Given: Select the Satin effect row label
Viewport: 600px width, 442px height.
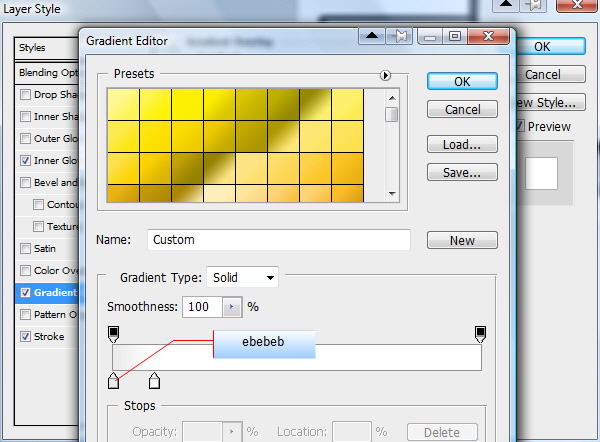Looking at the screenshot, I should [45, 249].
